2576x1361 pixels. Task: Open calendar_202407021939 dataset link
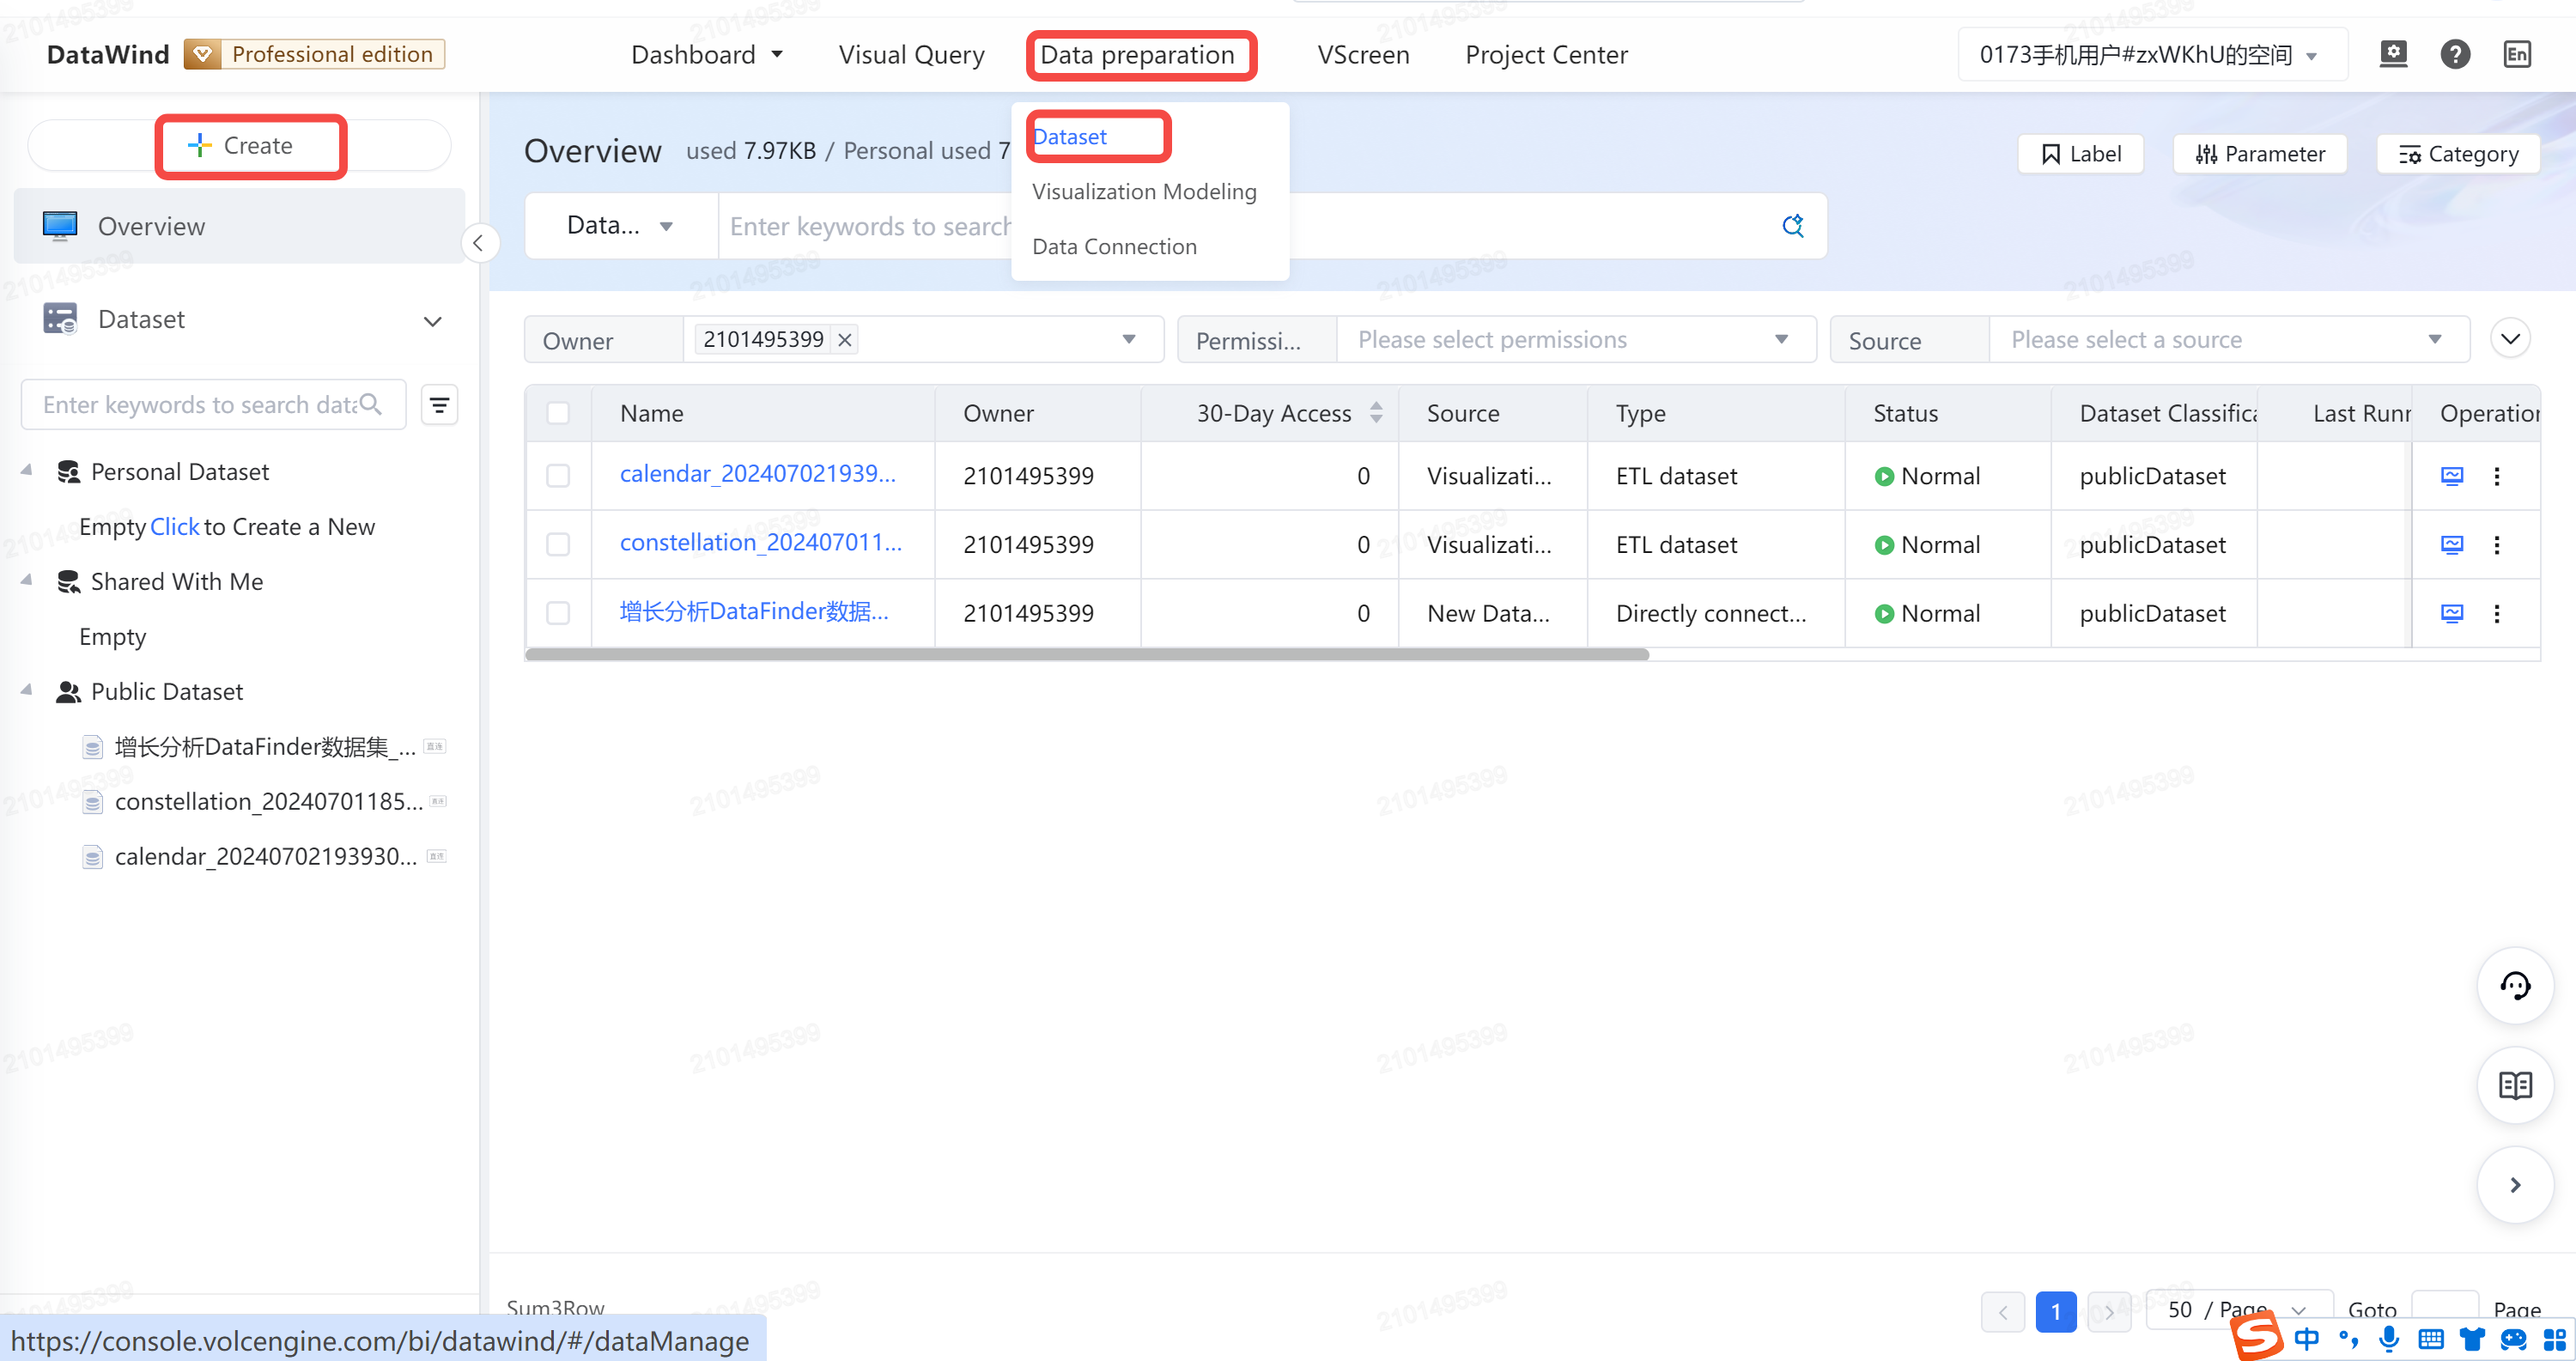point(757,474)
